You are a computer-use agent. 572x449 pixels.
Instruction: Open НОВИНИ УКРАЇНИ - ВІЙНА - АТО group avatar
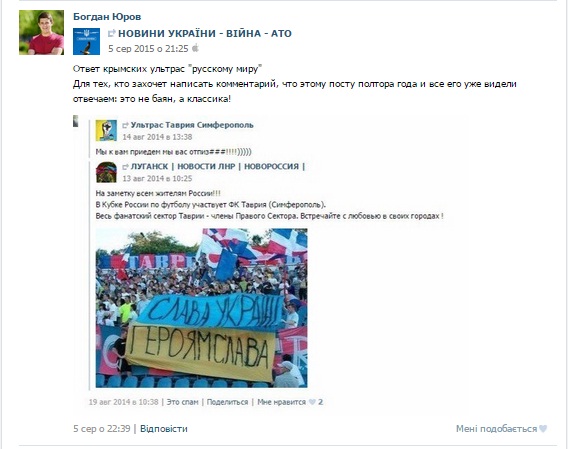86,41
